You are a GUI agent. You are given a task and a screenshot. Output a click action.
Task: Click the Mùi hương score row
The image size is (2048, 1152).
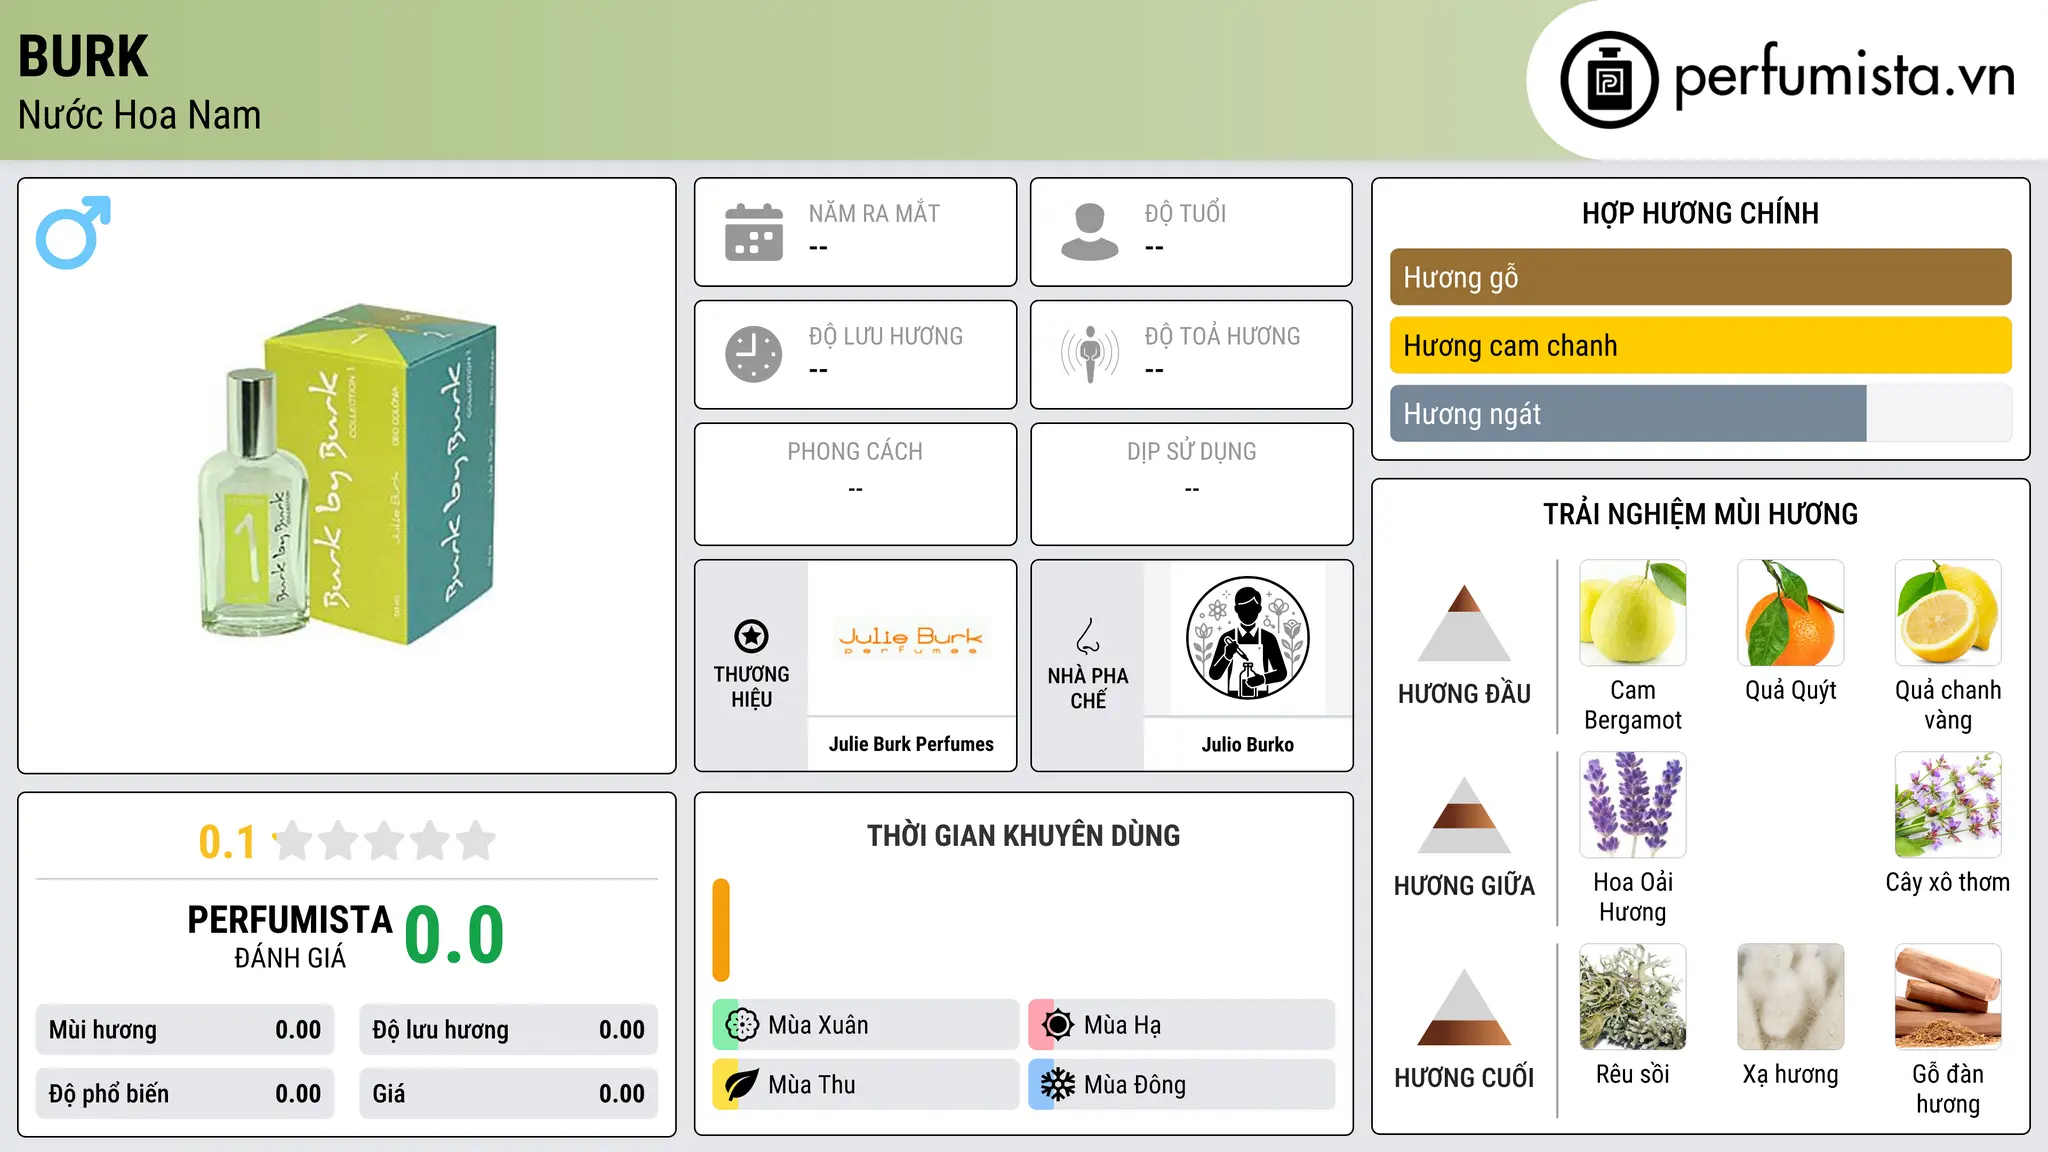185,1030
